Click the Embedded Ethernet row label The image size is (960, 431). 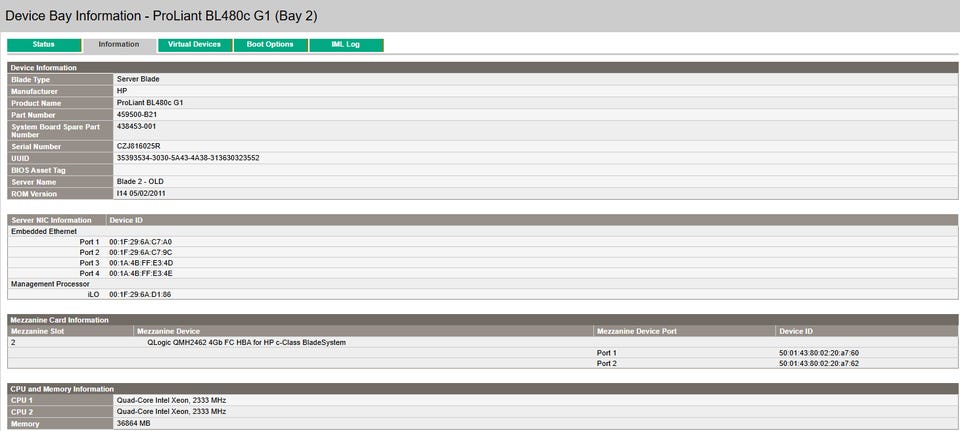coord(44,231)
